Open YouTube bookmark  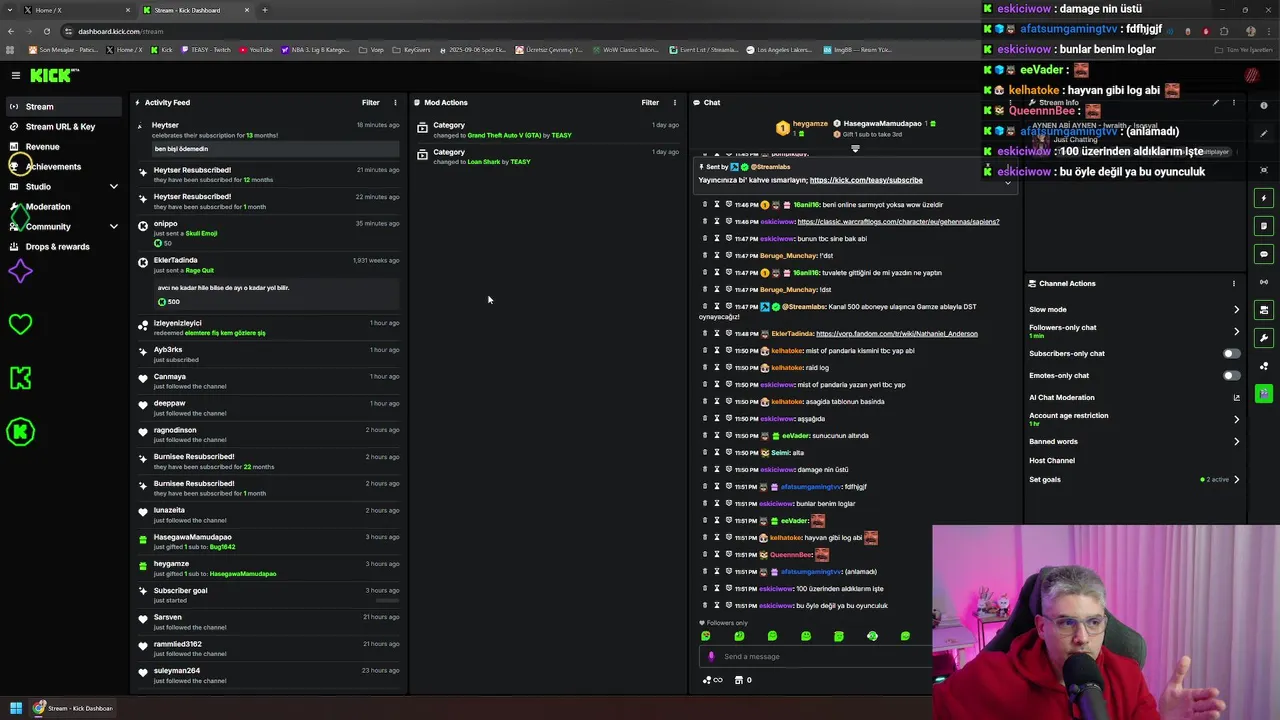click(256, 49)
